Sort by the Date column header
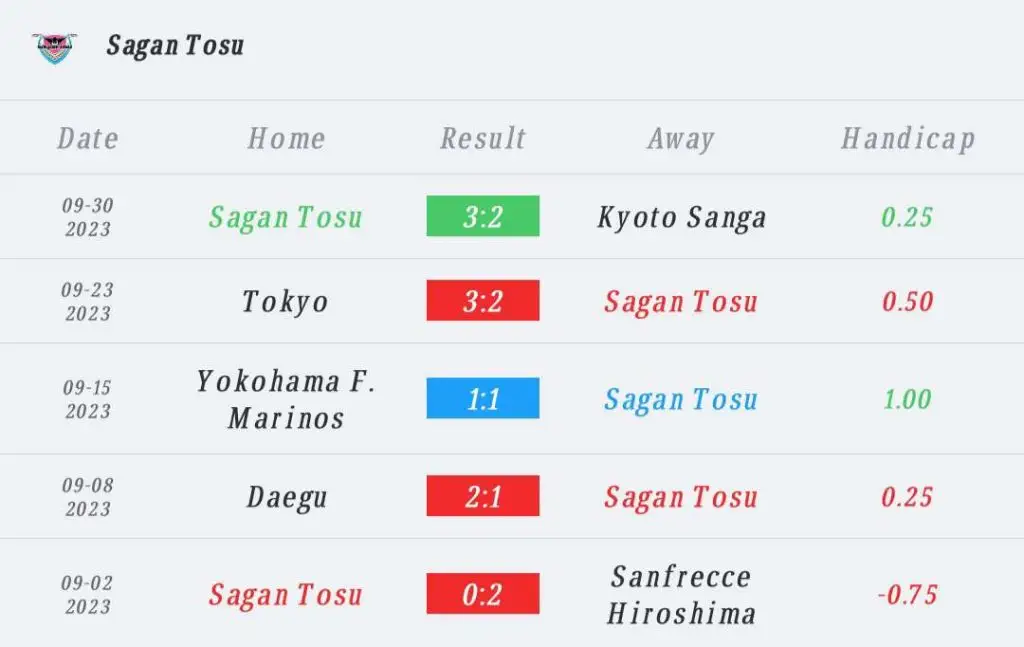This screenshot has width=1024, height=647. point(88,138)
